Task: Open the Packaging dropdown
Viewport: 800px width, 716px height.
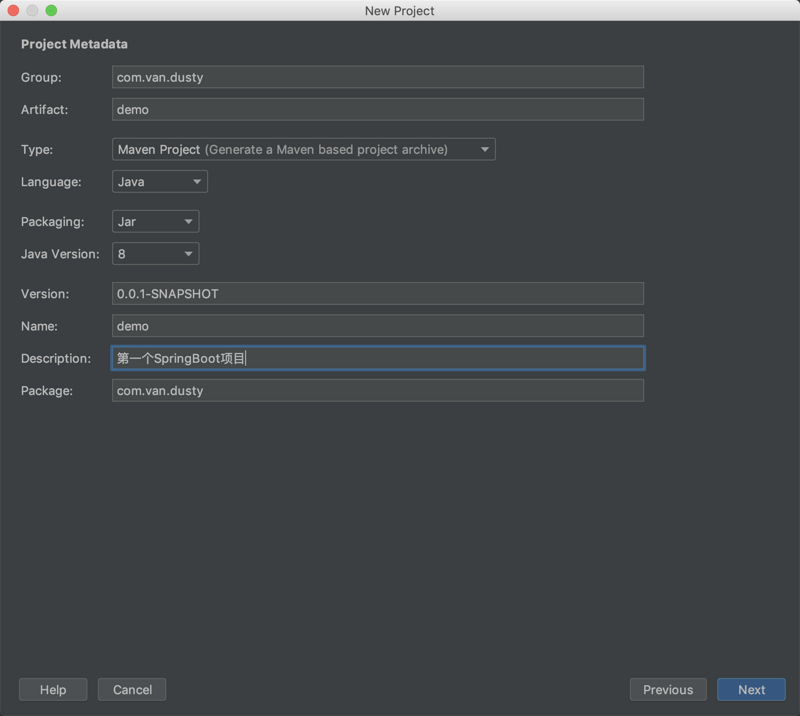Action: (x=155, y=222)
